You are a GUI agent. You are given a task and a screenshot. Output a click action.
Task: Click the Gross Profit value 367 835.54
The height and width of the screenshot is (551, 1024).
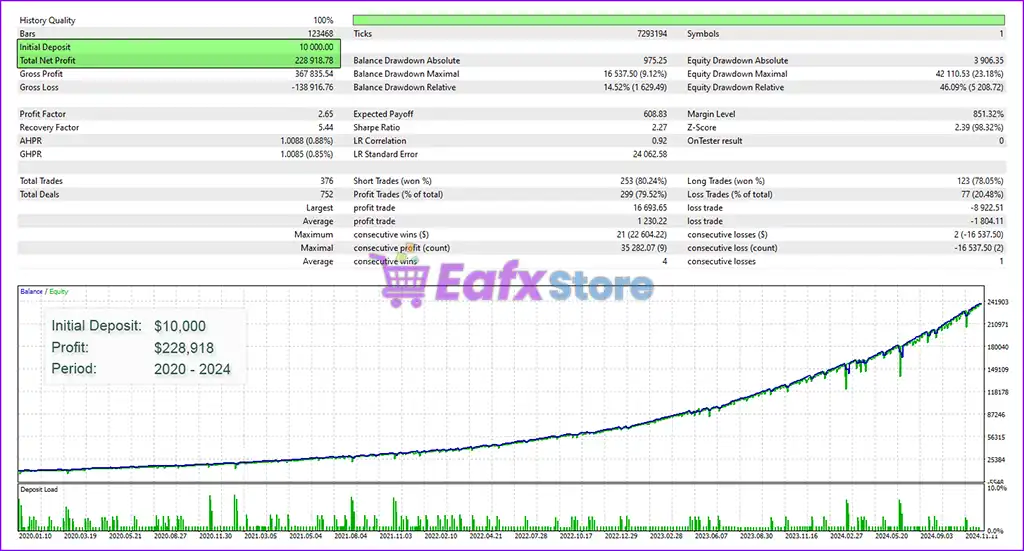tap(314, 74)
